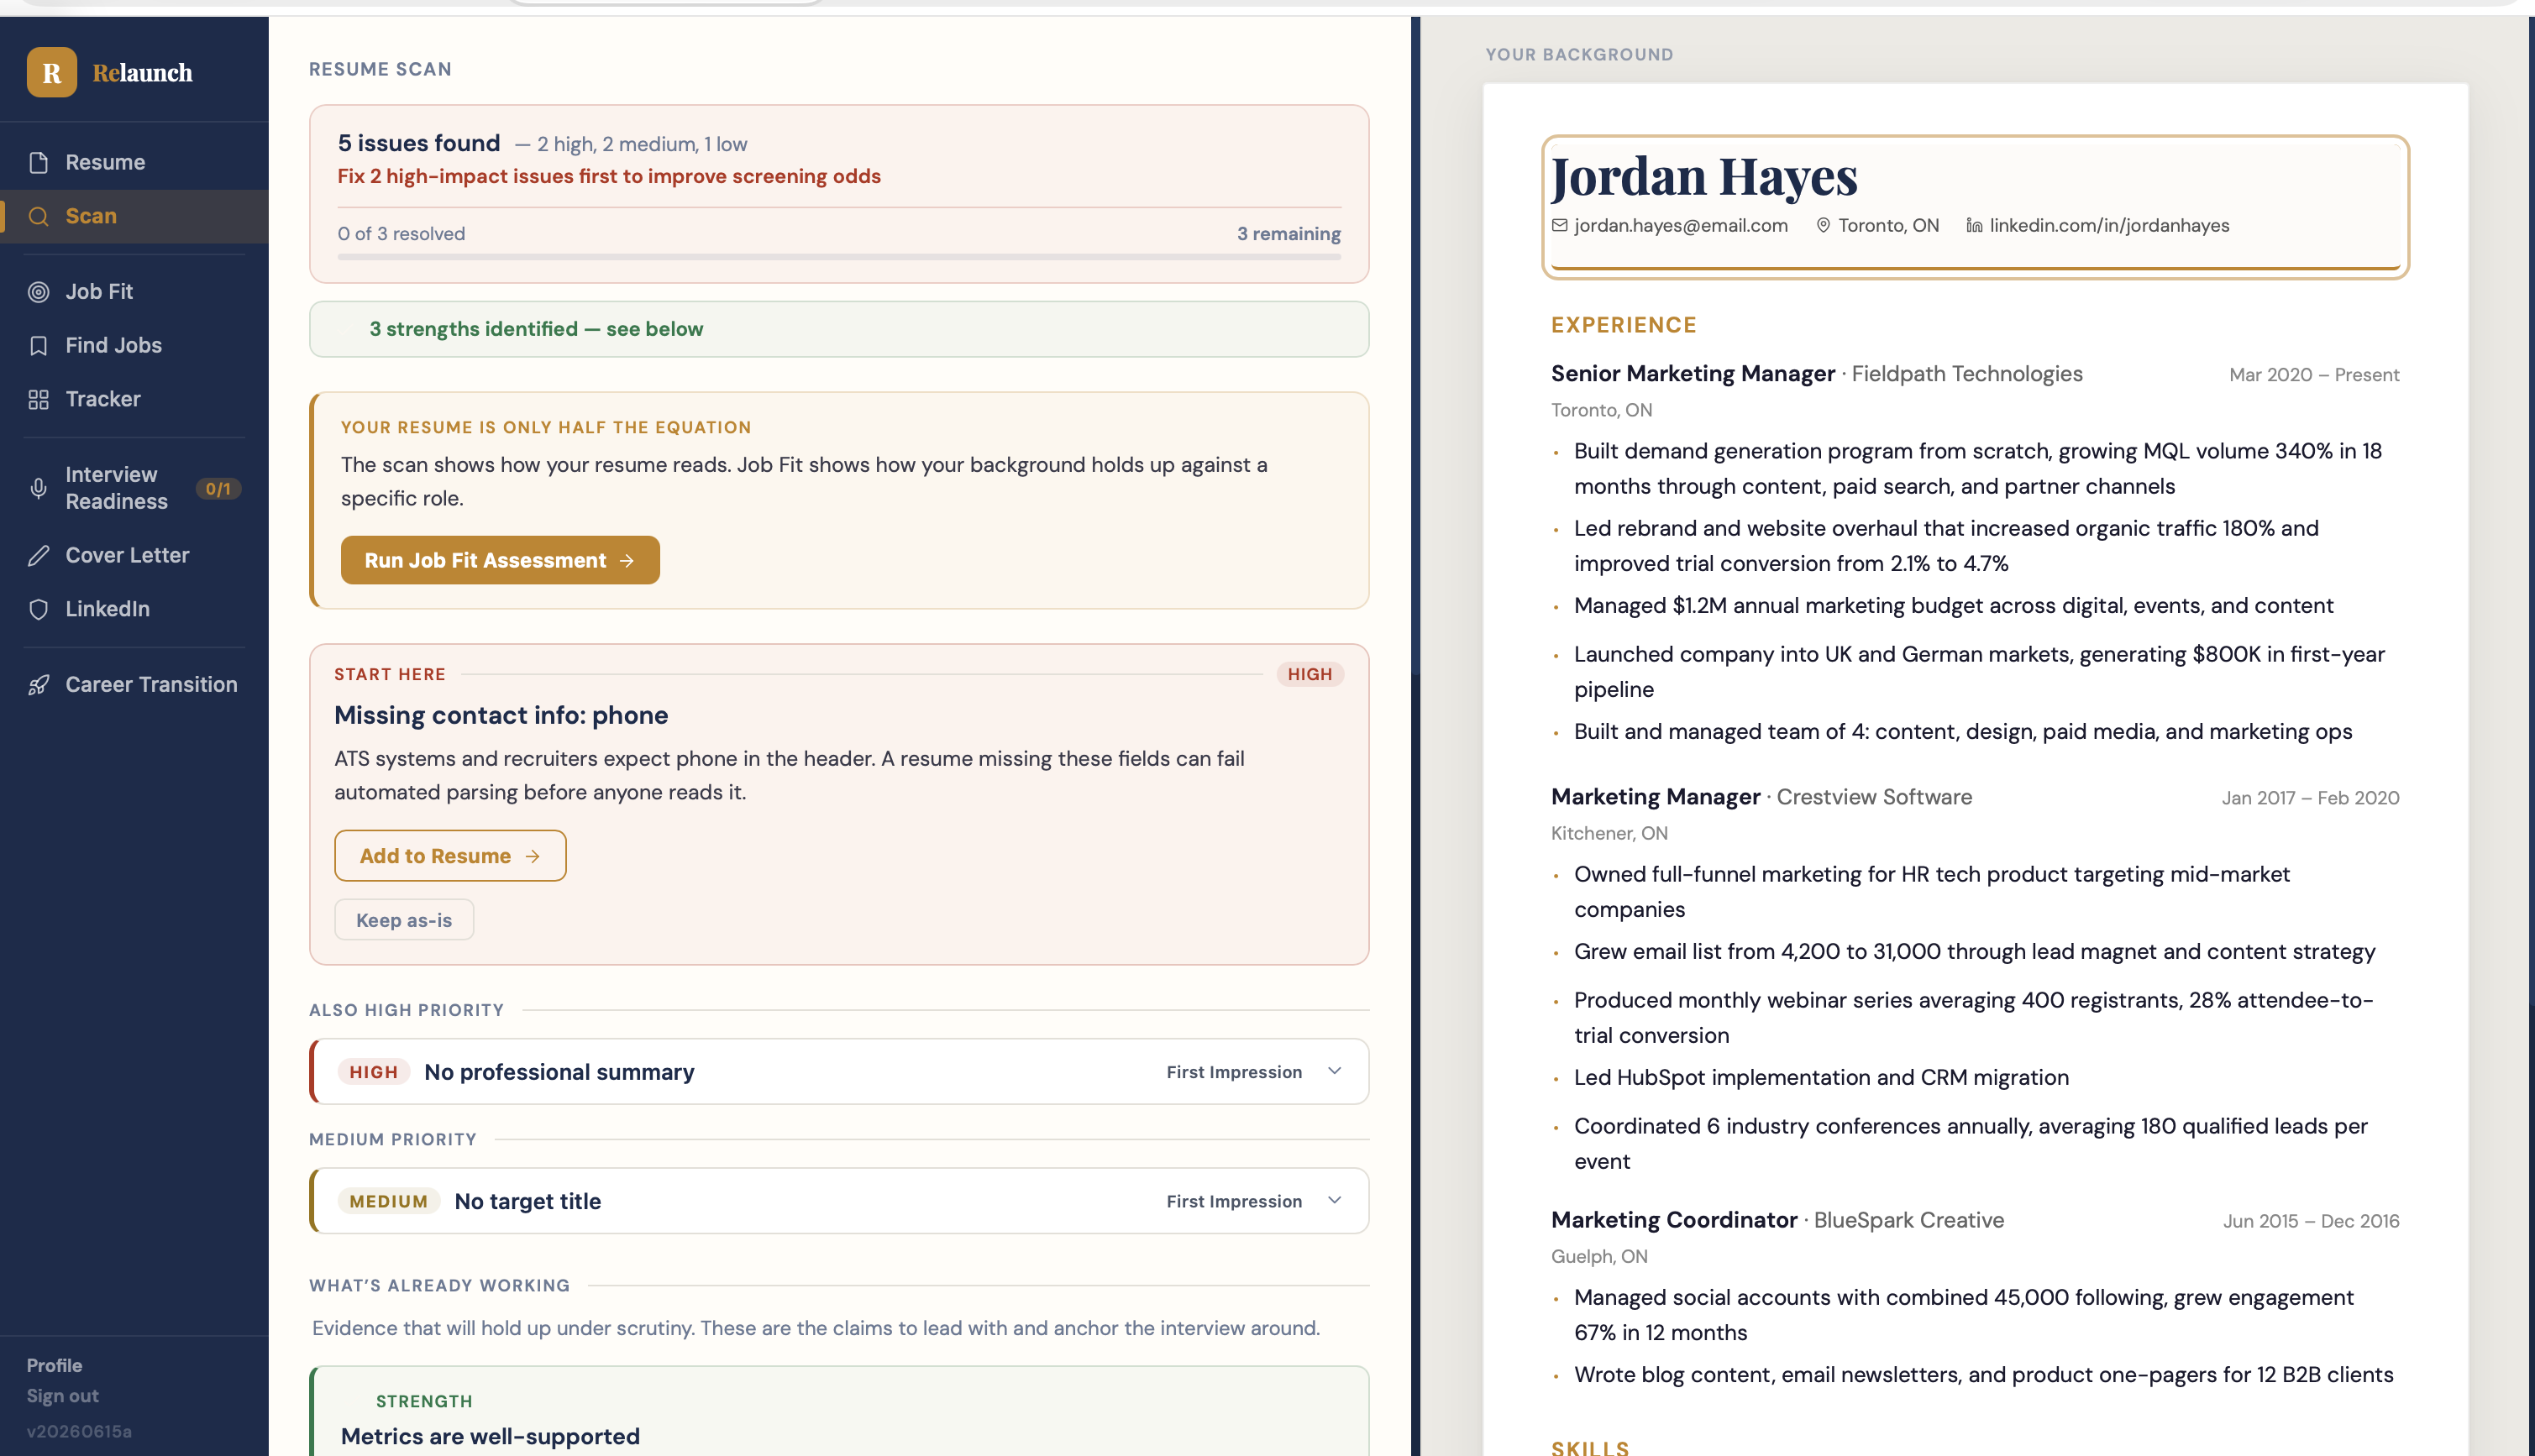Click the LinkedIn icon in resume header
This screenshot has height=1456, width=2535.
pos(1974,225)
